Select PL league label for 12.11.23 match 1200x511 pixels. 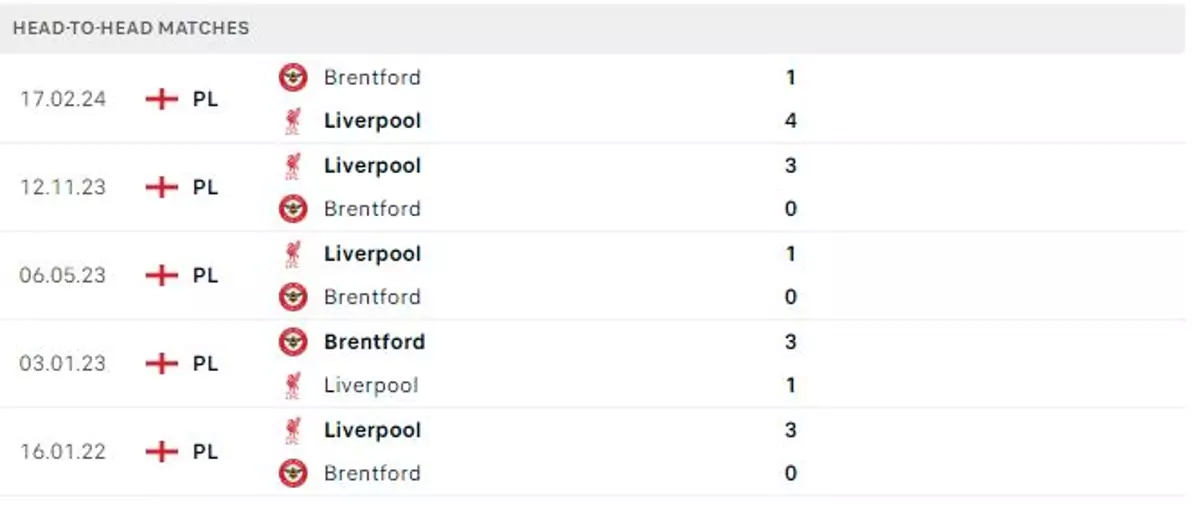click(x=205, y=187)
